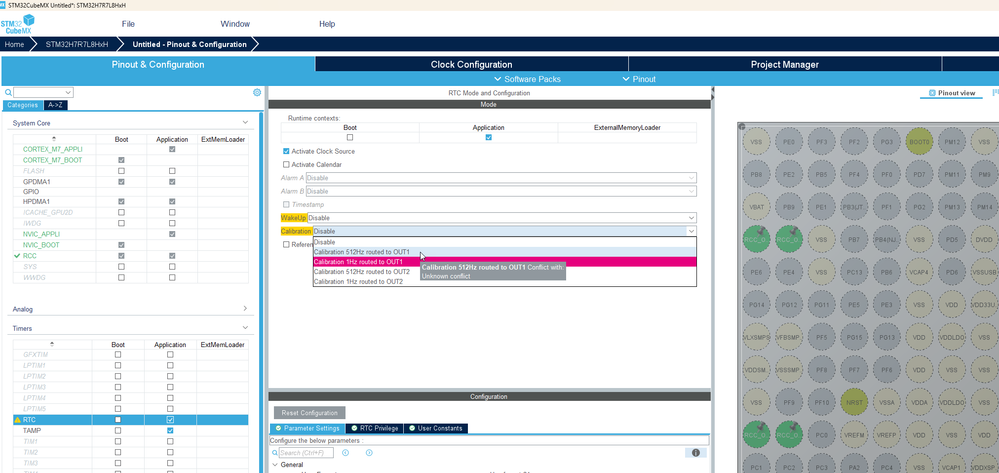Toggle FLASH Boot checkbox
Viewport: 999px width, 473px height.
pos(121,171)
